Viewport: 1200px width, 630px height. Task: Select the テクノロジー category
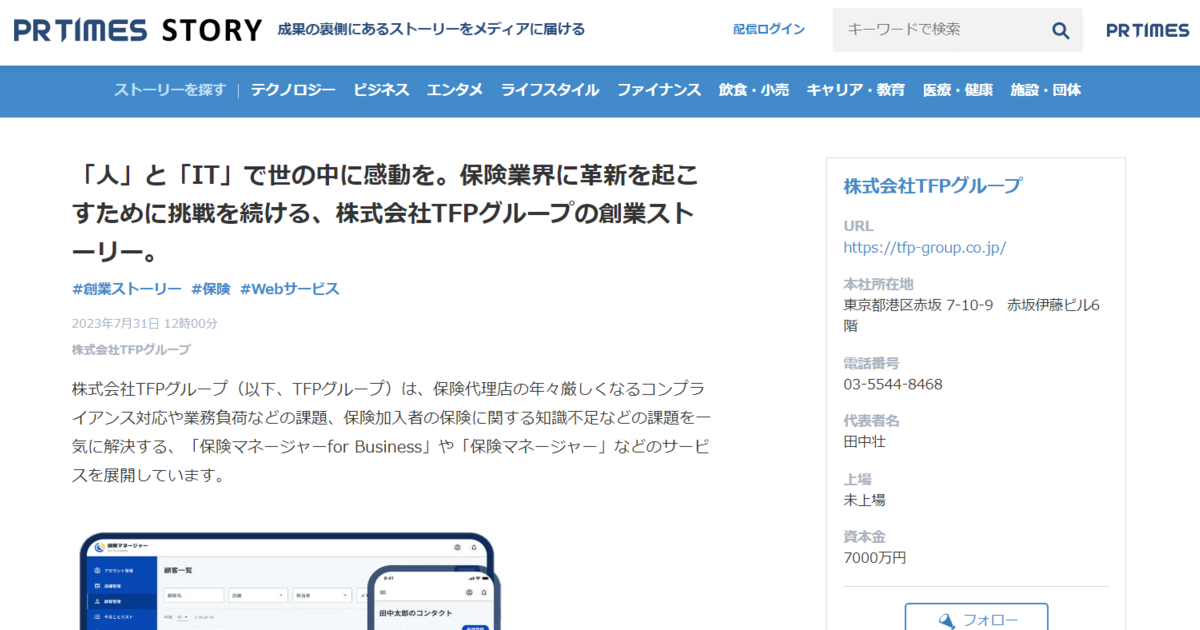click(293, 90)
